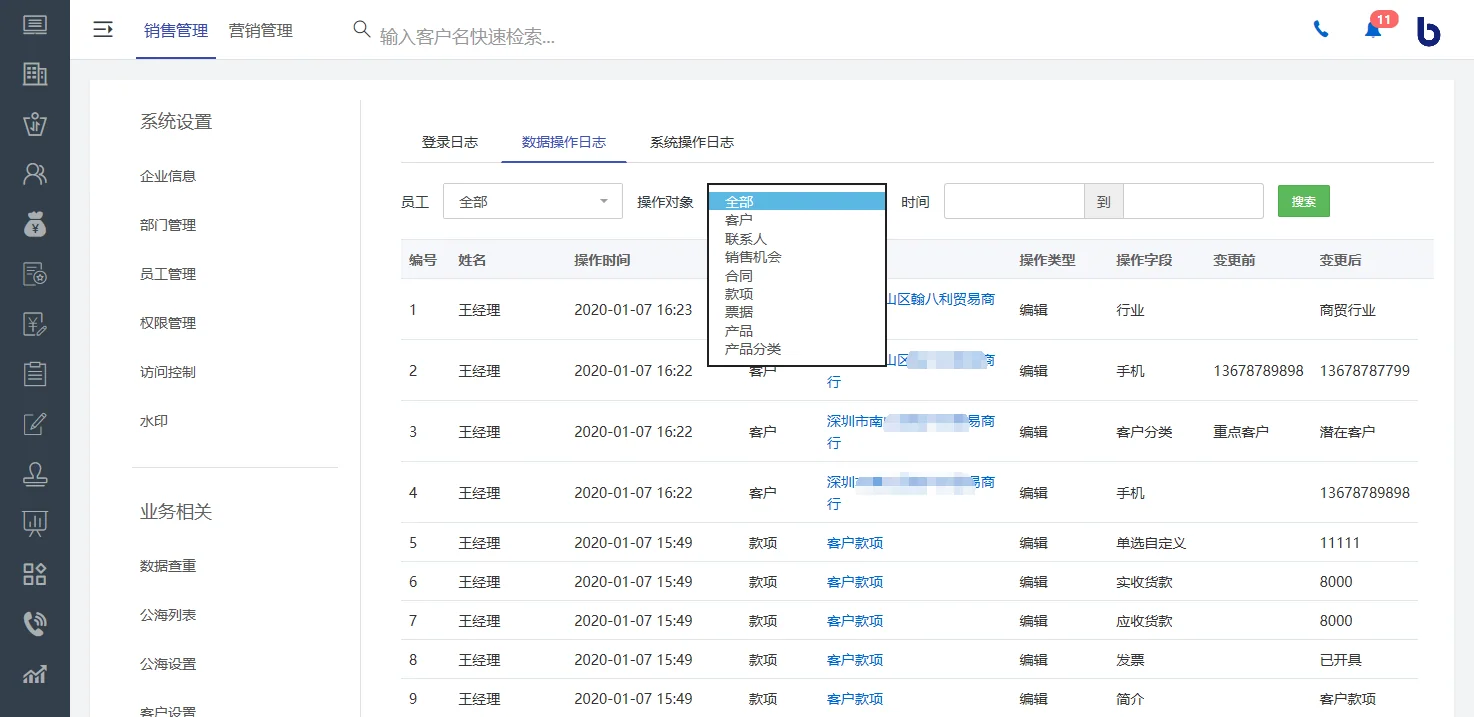Open 客户款项 link in row 8
This screenshot has width=1474, height=717.
(x=855, y=660)
